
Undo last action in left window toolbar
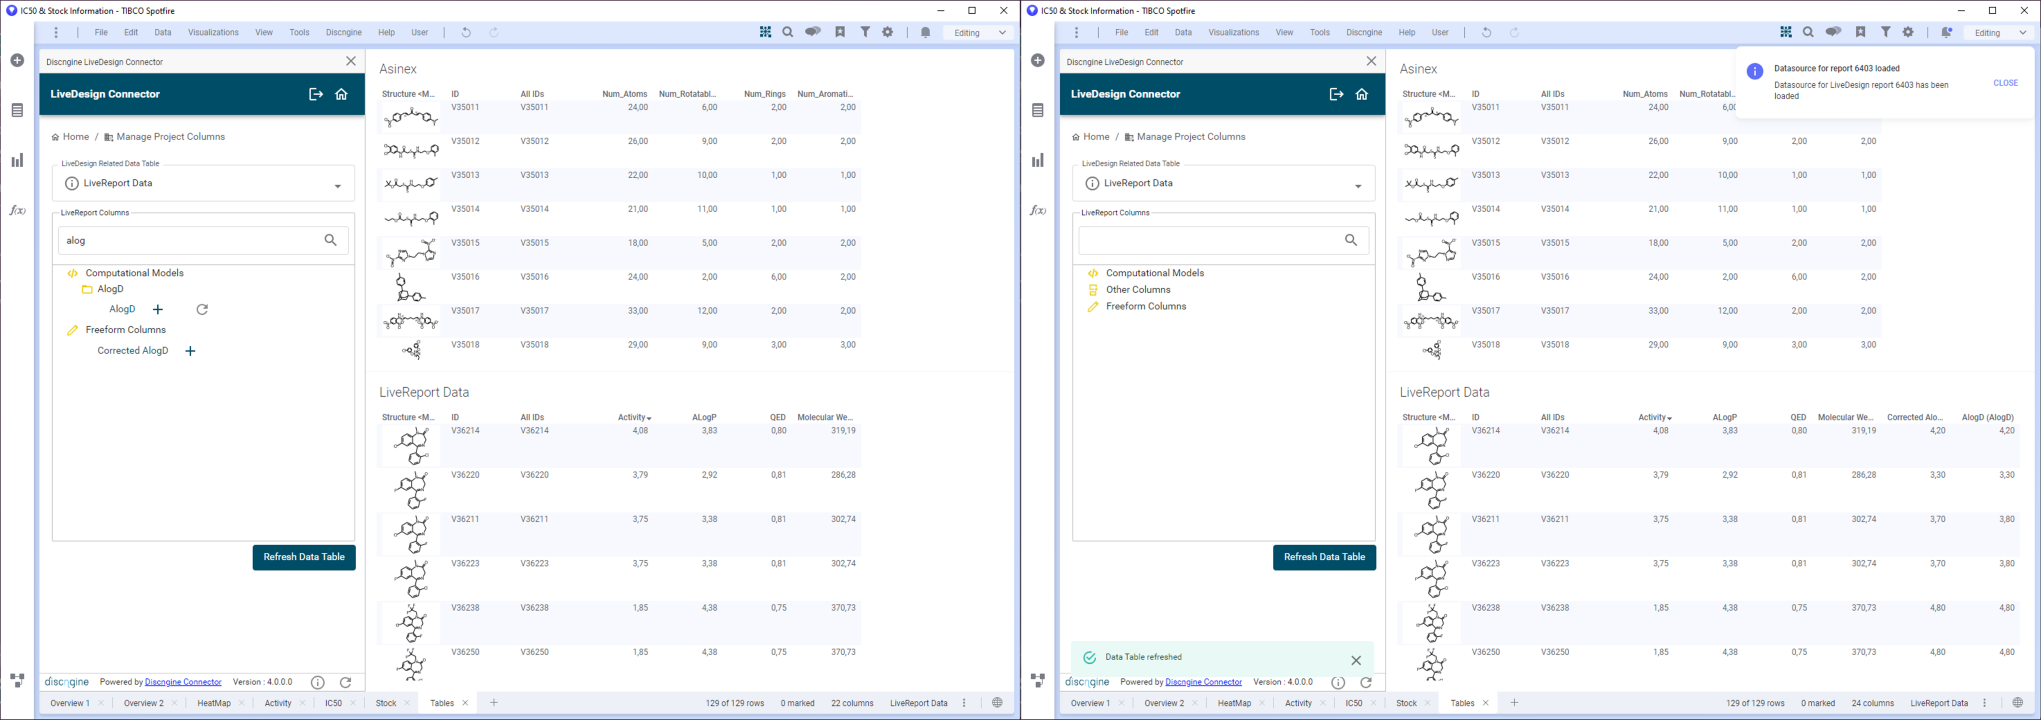pyautogui.click(x=466, y=32)
